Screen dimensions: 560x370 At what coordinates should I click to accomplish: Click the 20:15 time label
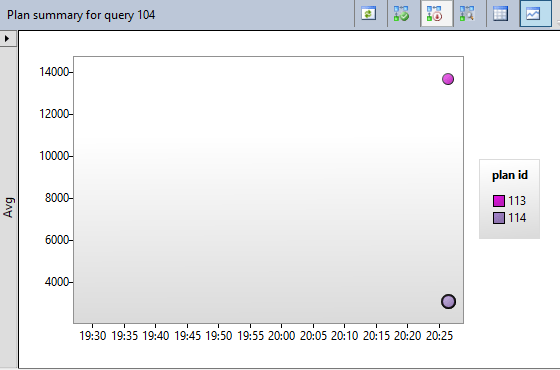point(376,336)
